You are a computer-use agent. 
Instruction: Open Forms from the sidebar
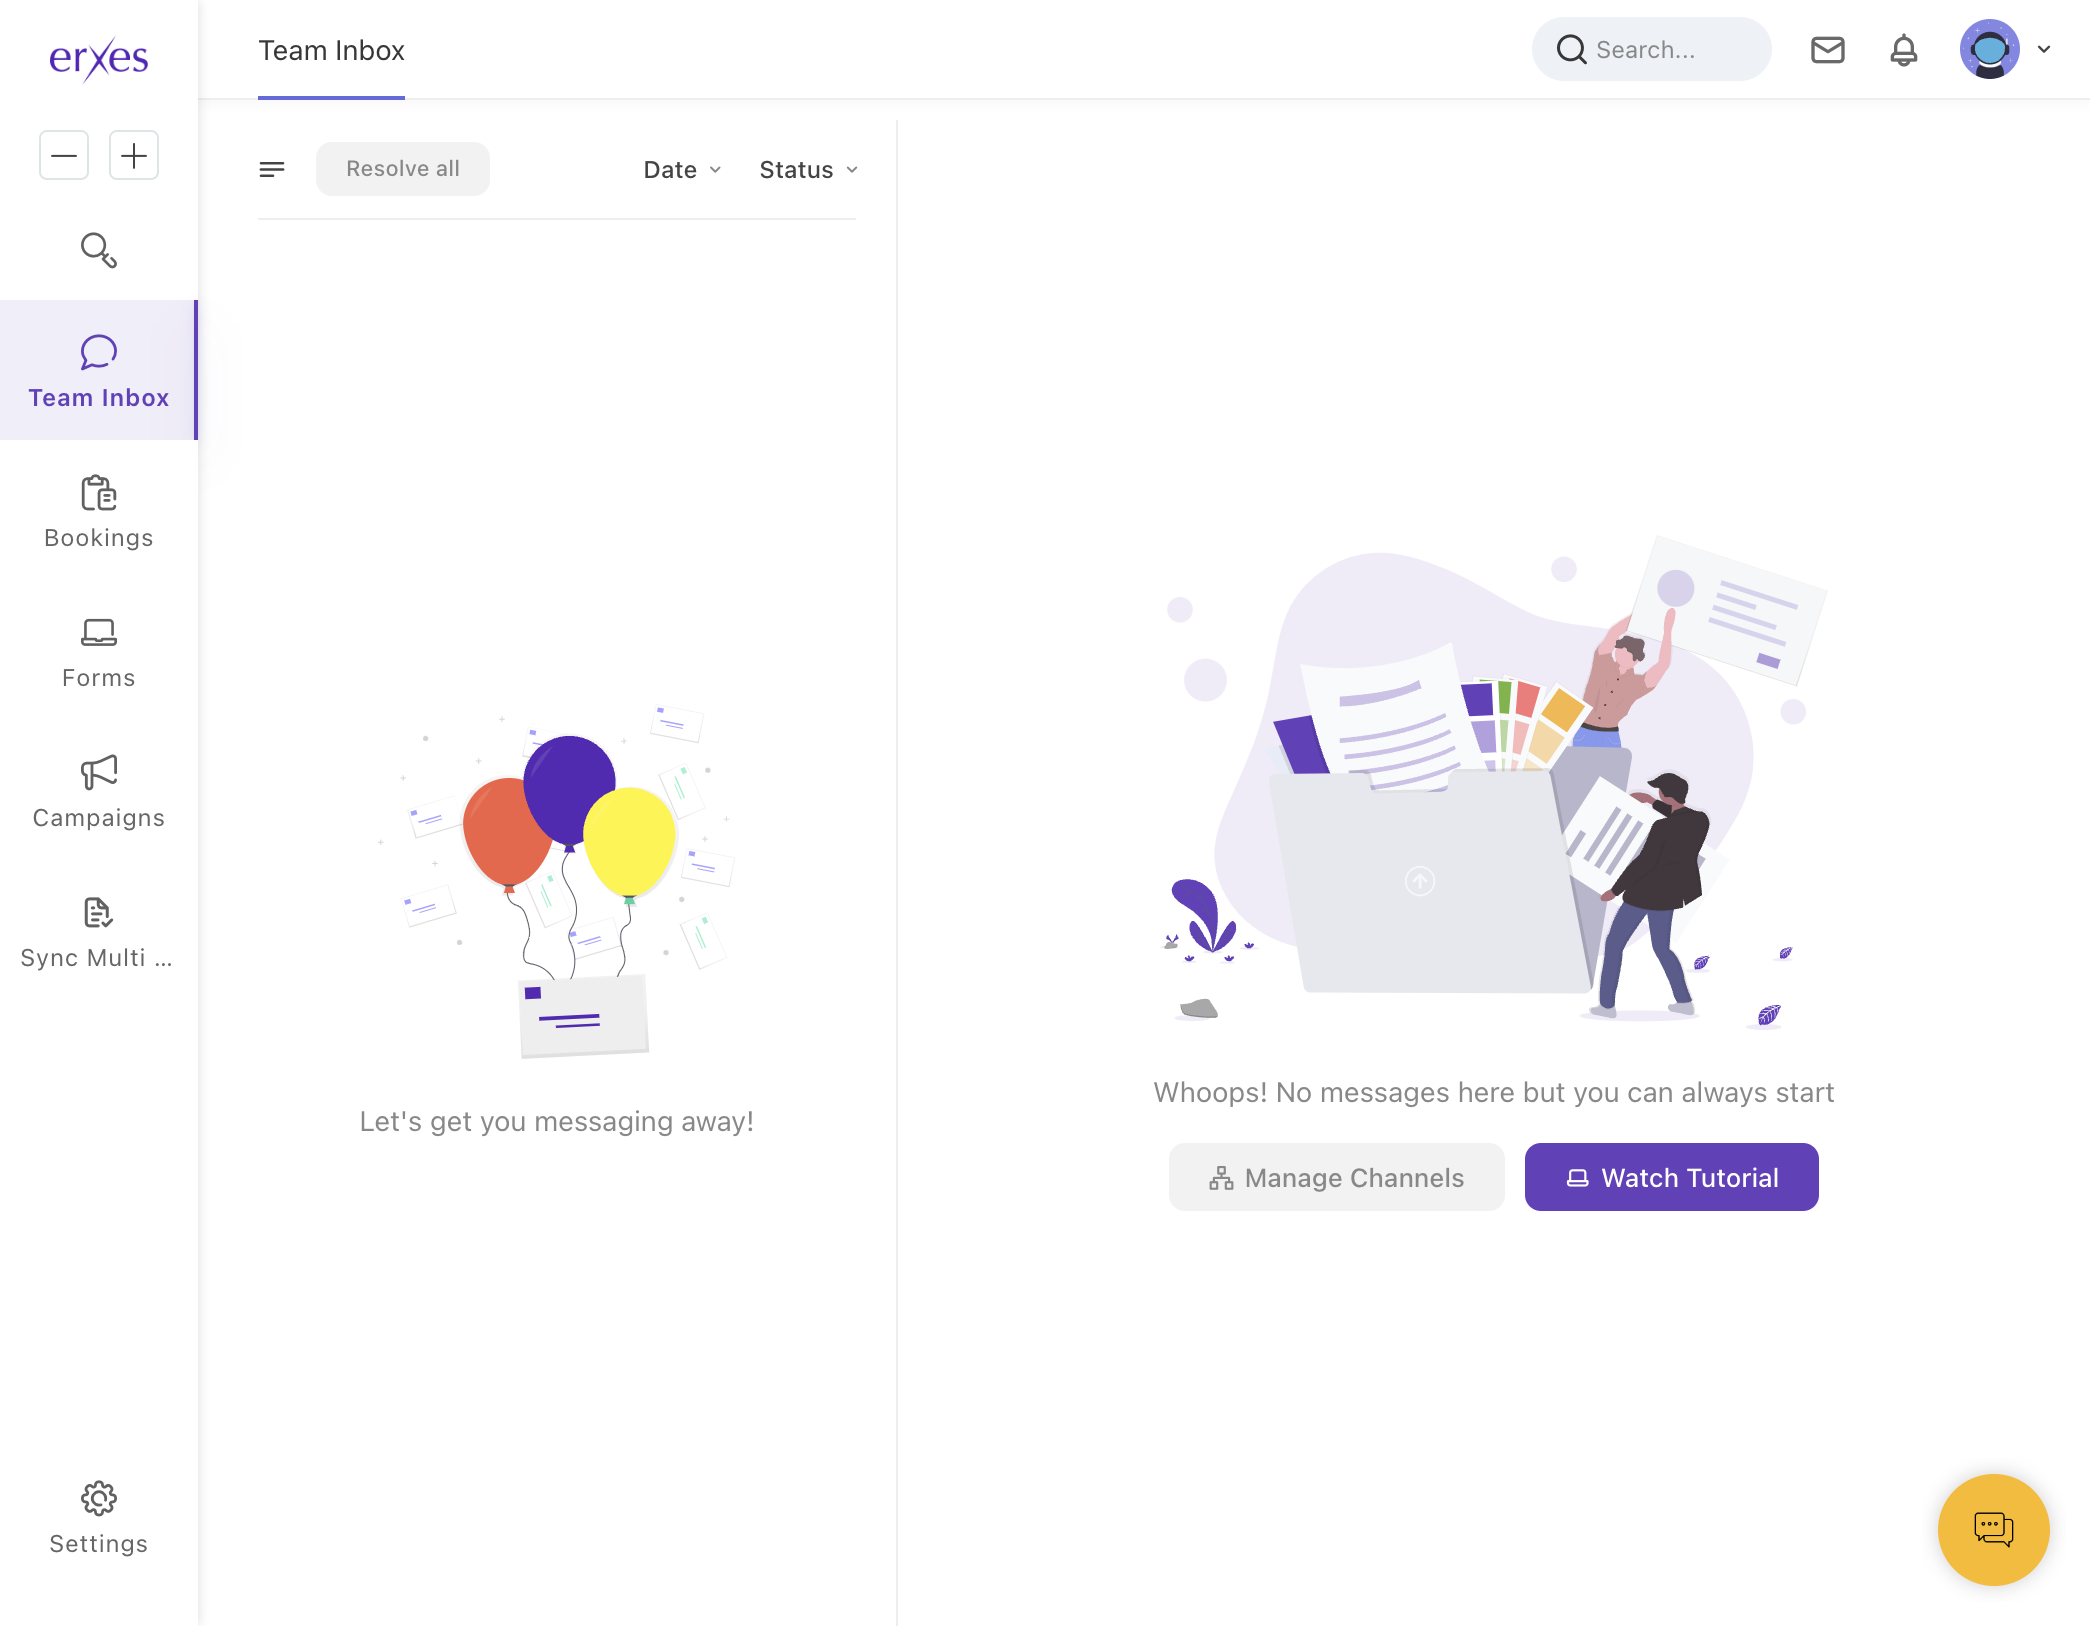(x=99, y=652)
